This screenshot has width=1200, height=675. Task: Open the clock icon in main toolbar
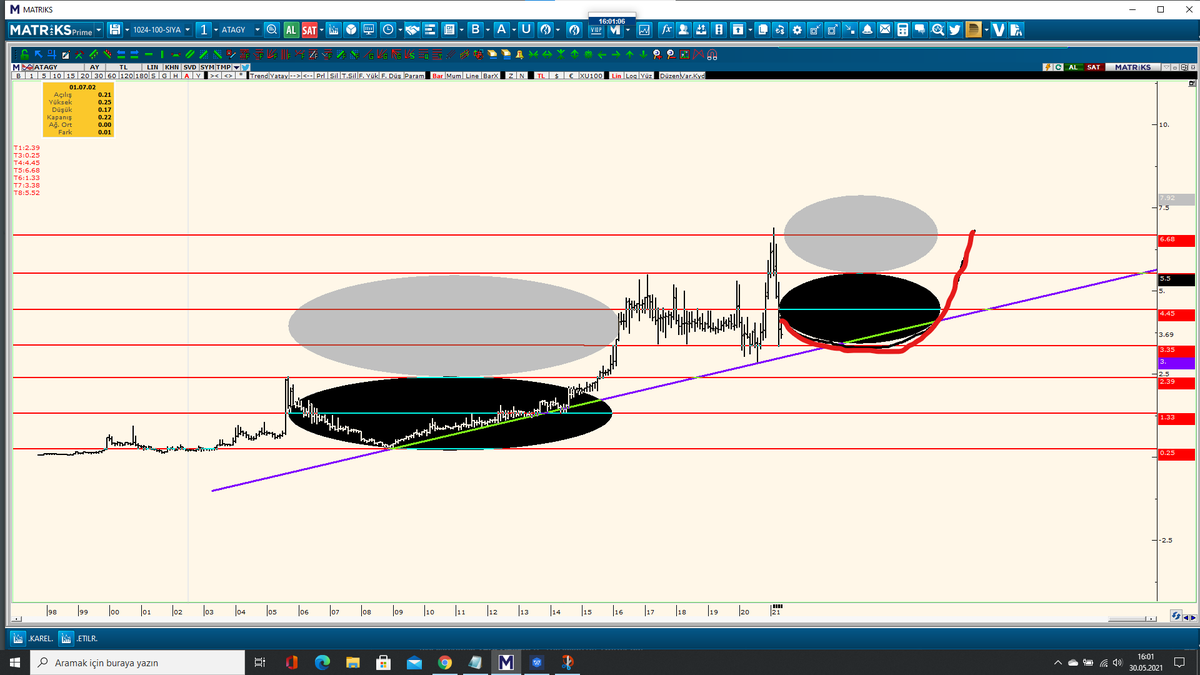click(387, 29)
